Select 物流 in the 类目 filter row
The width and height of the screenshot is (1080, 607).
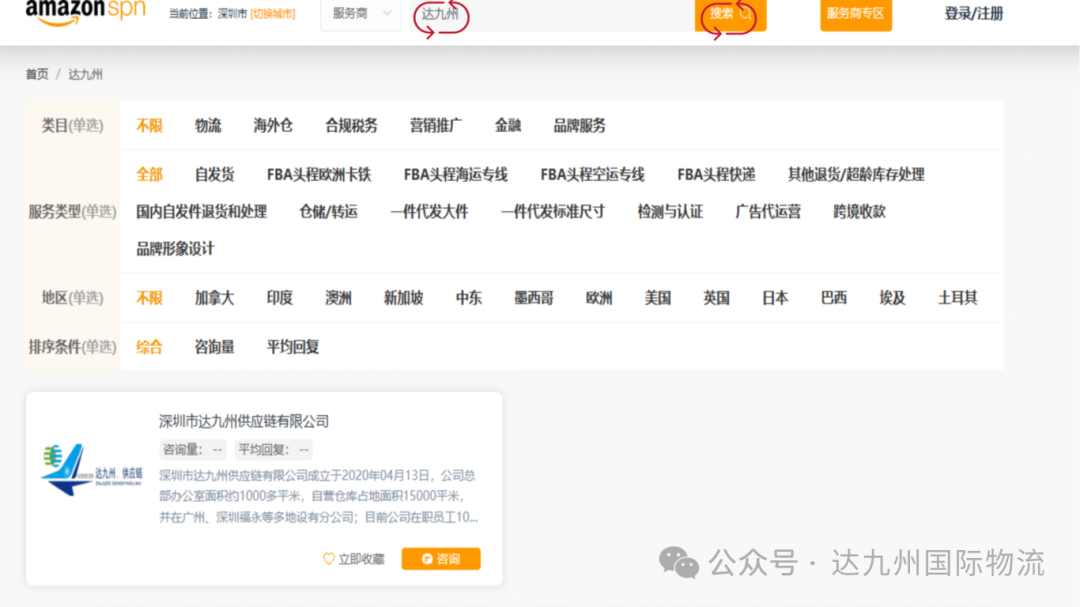pos(208,124)
